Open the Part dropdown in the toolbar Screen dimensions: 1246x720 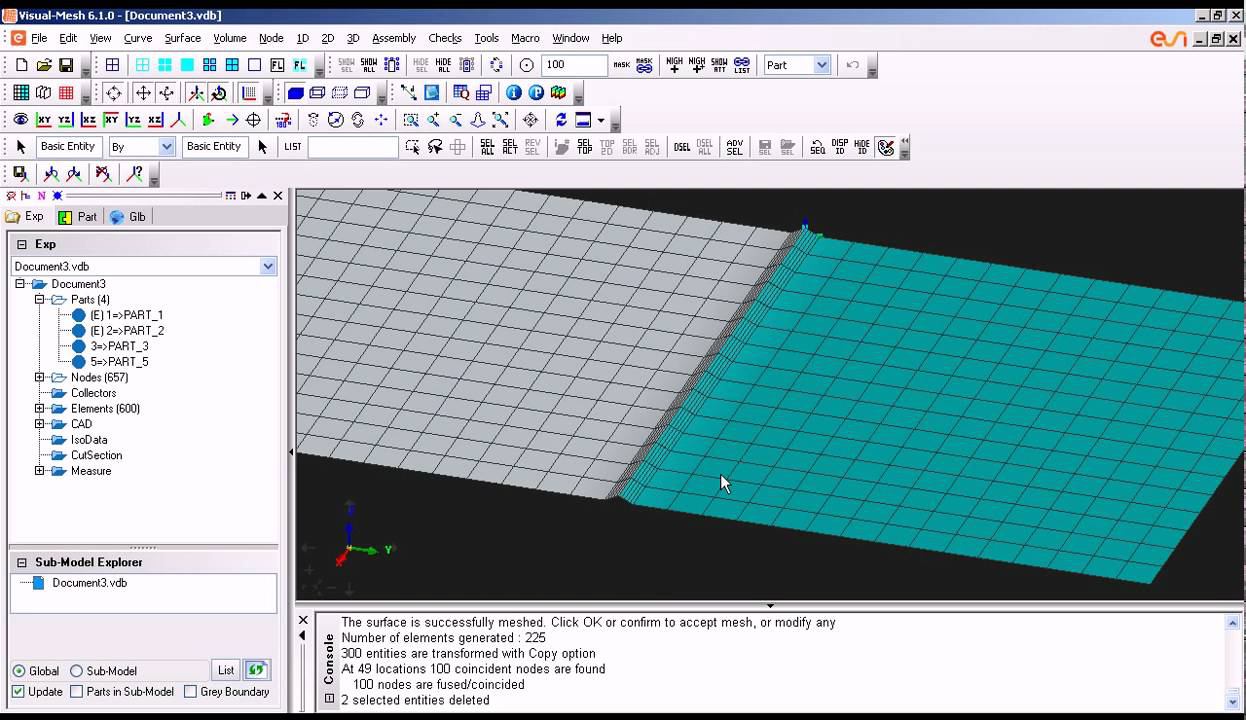click(821, 65)
